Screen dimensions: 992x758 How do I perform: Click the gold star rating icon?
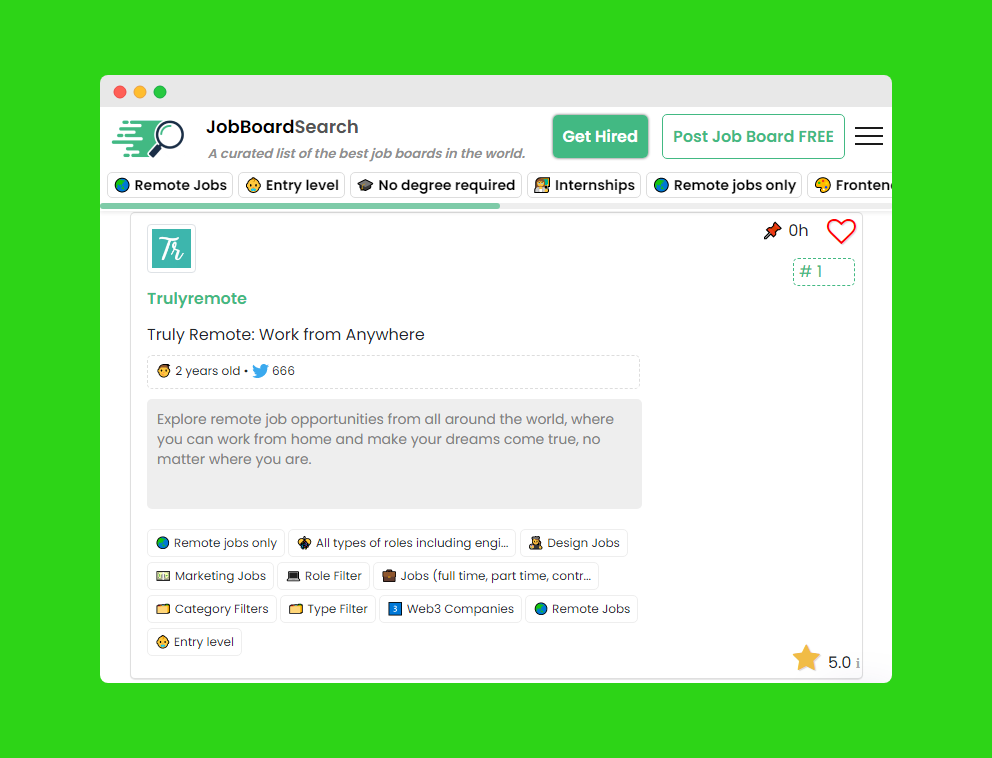click(806, 659)
